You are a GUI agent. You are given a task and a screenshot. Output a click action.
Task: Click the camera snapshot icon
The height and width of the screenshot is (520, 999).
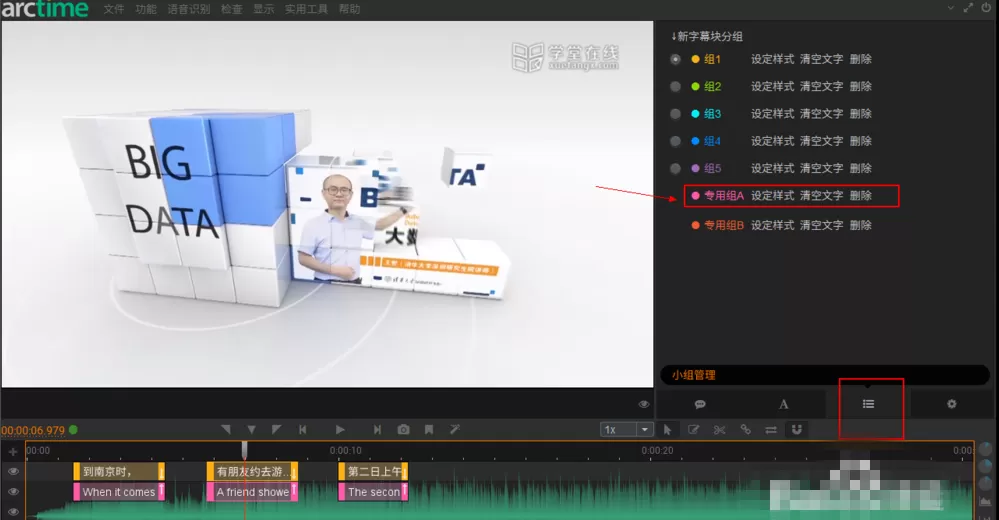pyautogui.click(x=403, y=430)
